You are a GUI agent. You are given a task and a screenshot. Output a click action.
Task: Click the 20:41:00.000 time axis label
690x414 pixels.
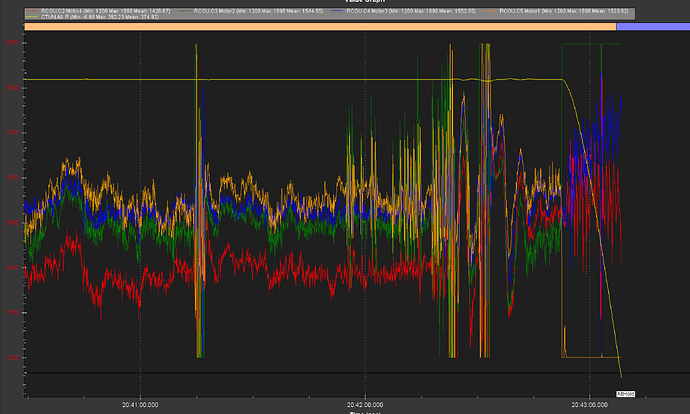click(x=141, y=404)
